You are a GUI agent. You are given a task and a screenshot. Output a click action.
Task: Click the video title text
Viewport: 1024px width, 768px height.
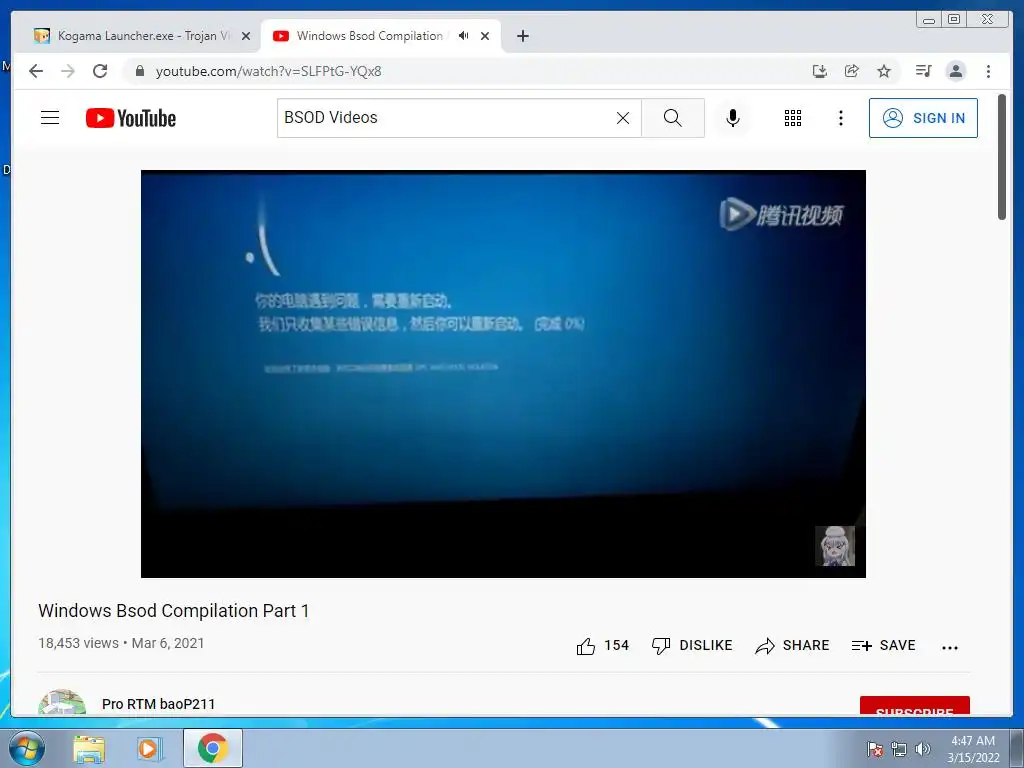[173, 611]
